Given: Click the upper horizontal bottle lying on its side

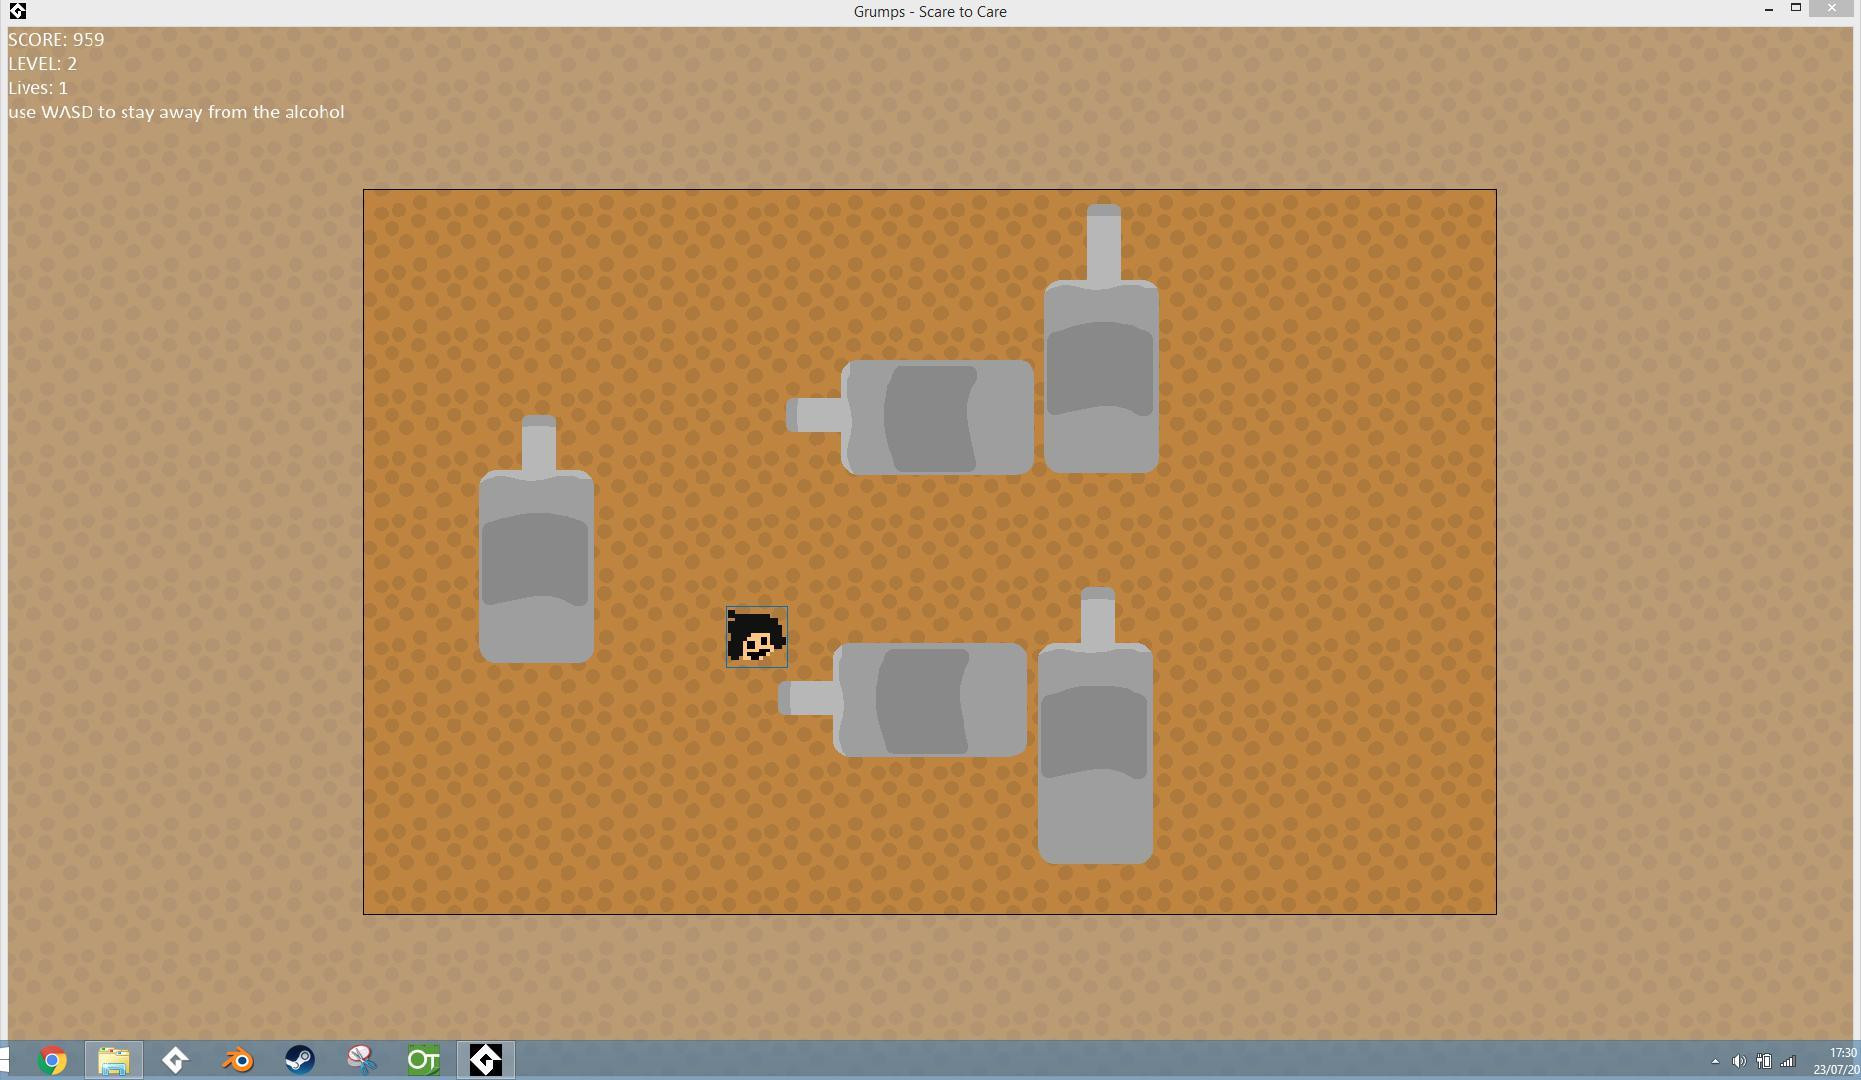Looking at the screenshot, I should point(910,417).
